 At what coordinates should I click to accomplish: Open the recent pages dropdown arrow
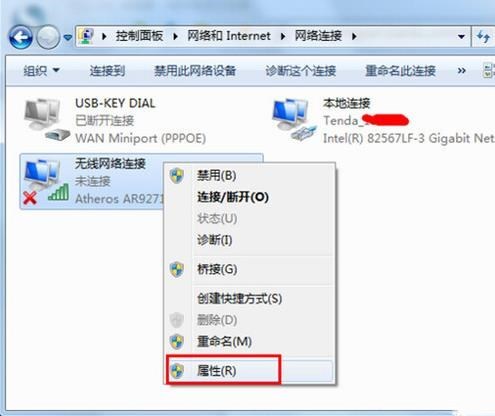point(68,38)
